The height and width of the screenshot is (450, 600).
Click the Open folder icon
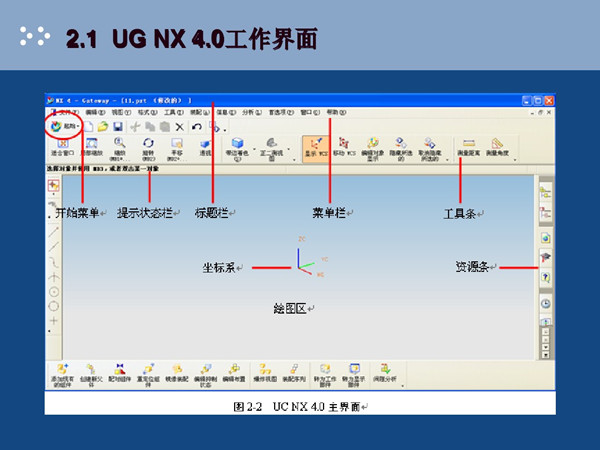[103, 127]
